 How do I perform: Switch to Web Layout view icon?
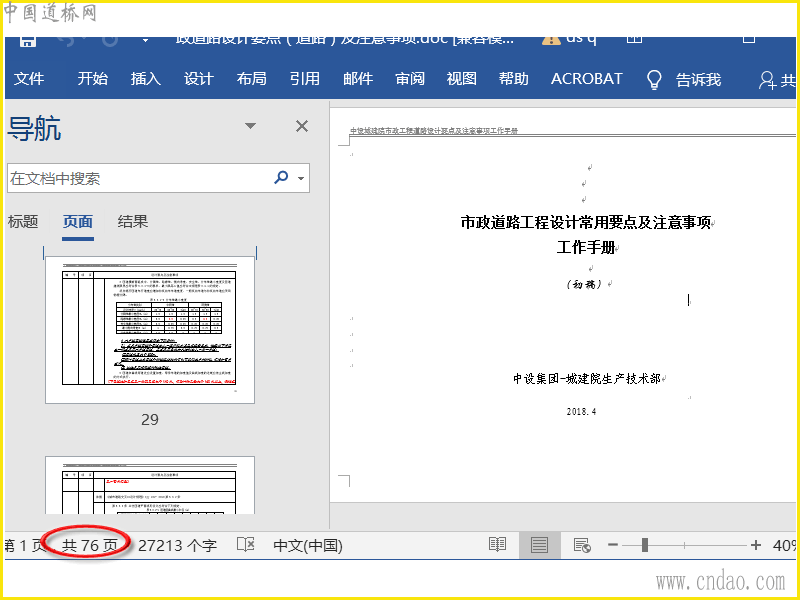click(x=582, y=545)
